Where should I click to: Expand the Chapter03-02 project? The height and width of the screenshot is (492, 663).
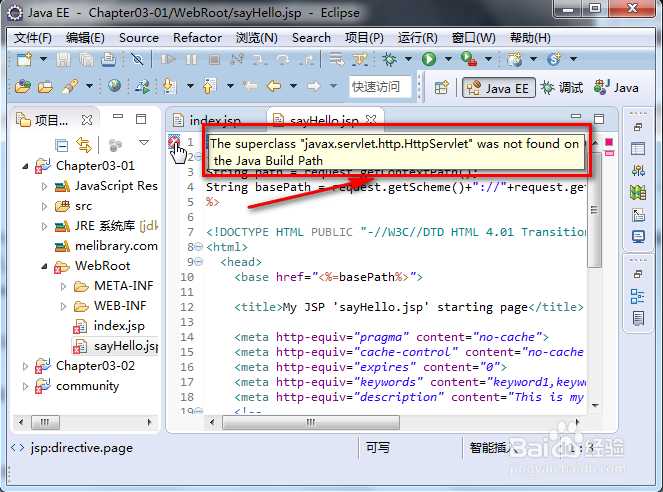point(25,366)
